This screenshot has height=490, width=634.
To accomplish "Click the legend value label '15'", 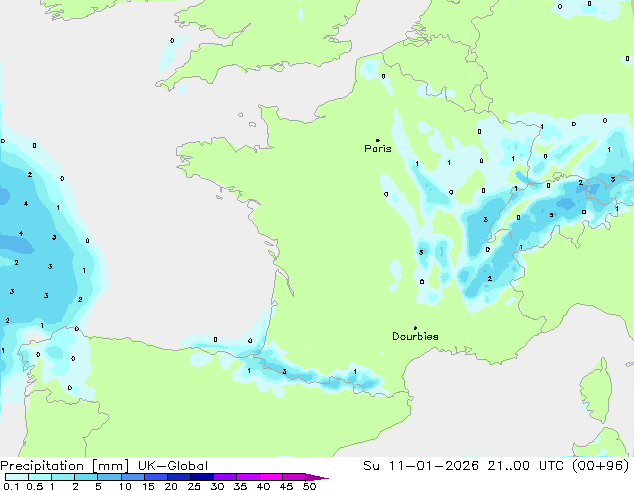I will coord(148,486).
